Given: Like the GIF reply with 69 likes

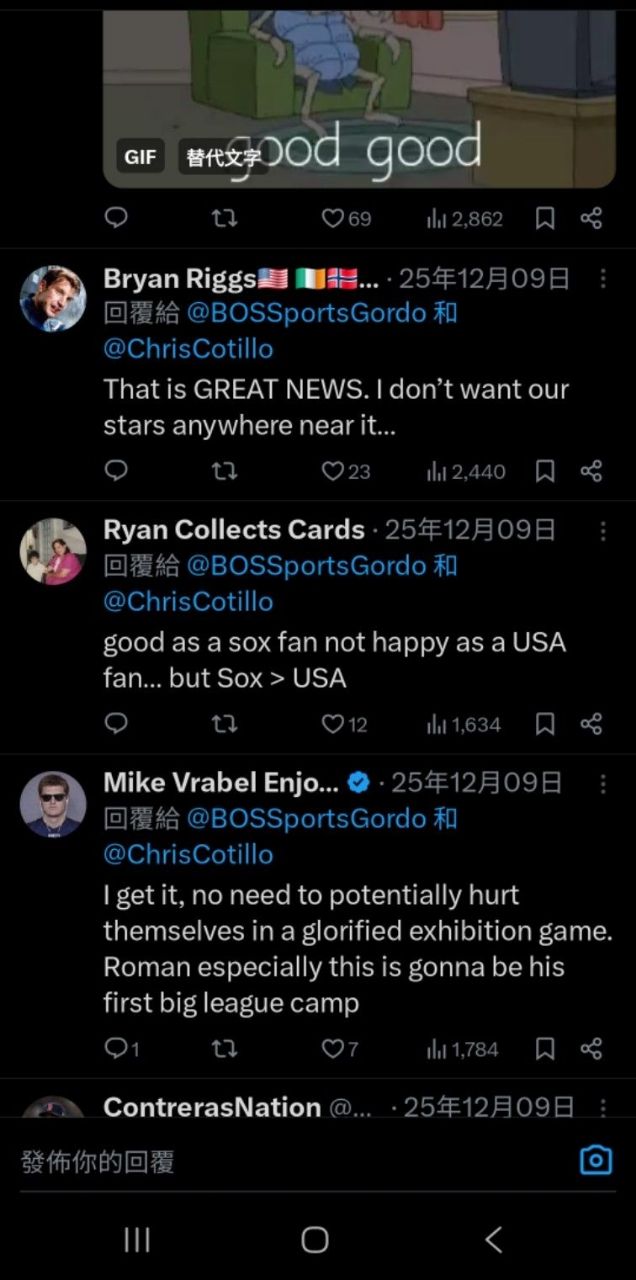Looking at the screenshot, I should click(x=333, y=218).
